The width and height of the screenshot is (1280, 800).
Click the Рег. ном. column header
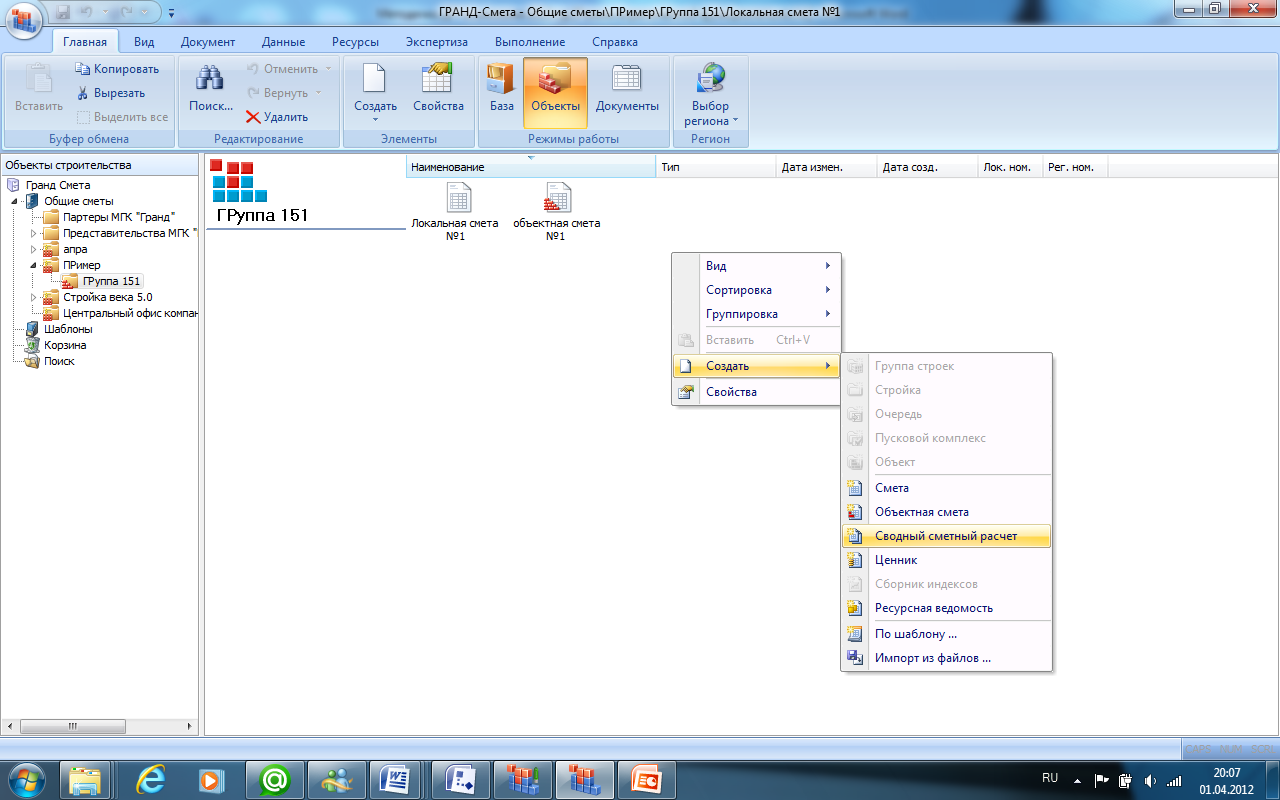[1075, 167]
